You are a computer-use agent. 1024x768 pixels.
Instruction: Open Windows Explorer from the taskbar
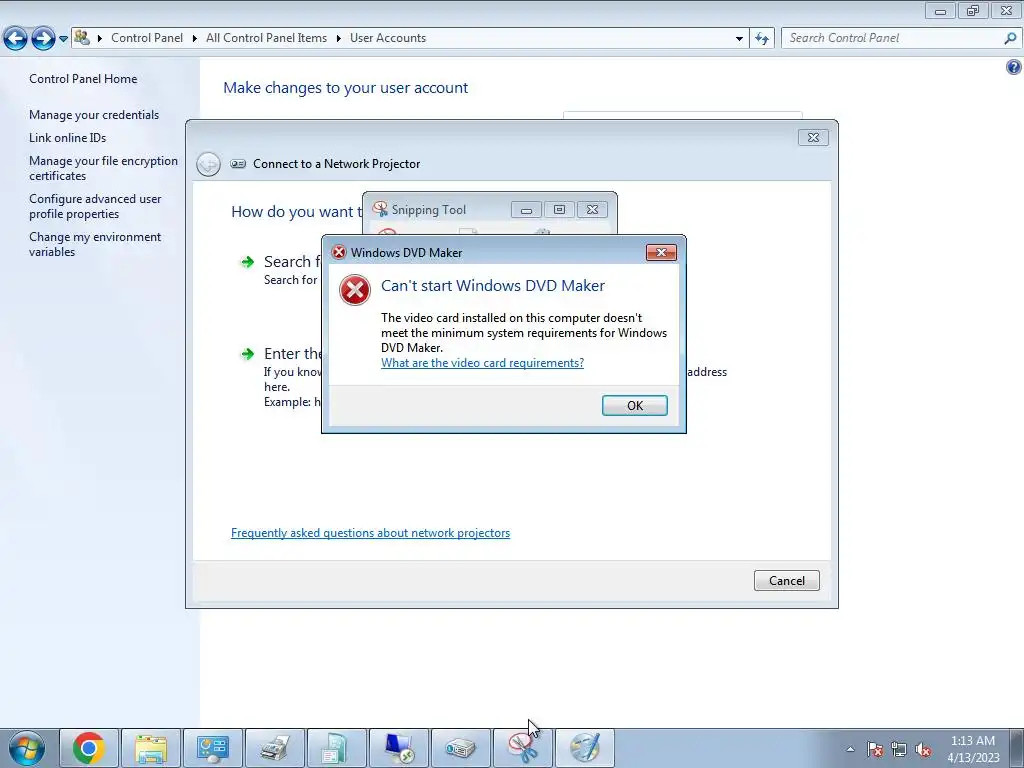[x=151, y=748]
